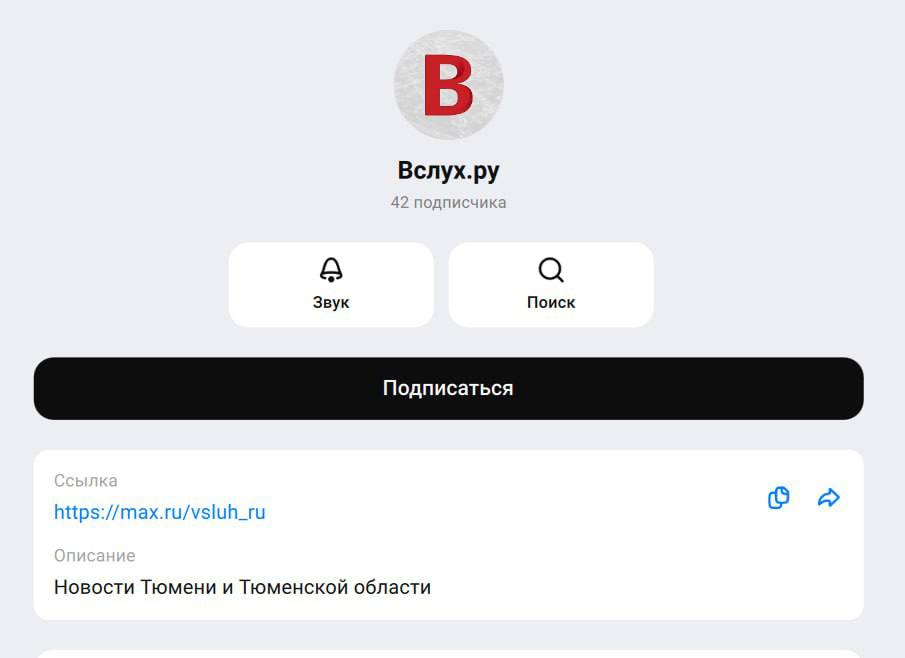The width and height of the screenshot is (905, 658).
Task: Click the Ссылка field label
Action: click(86, 481)
